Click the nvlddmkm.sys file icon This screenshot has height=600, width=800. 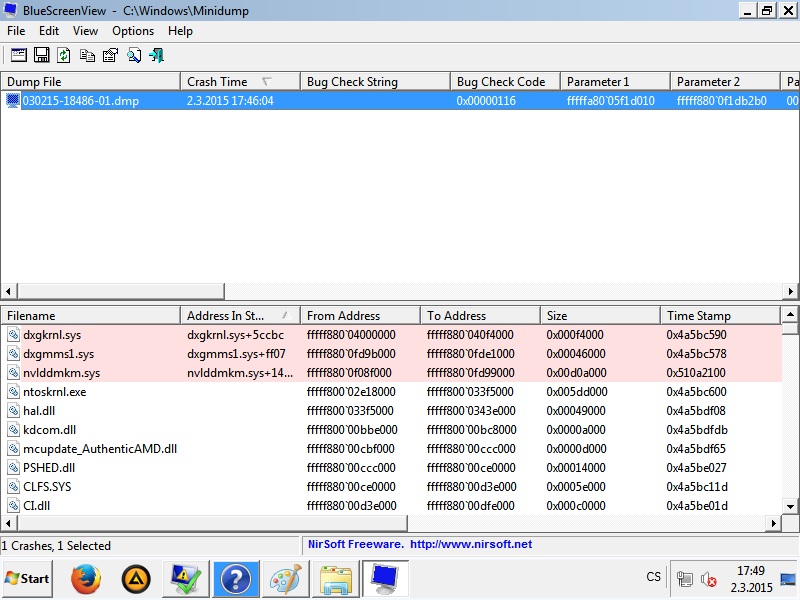14,372
